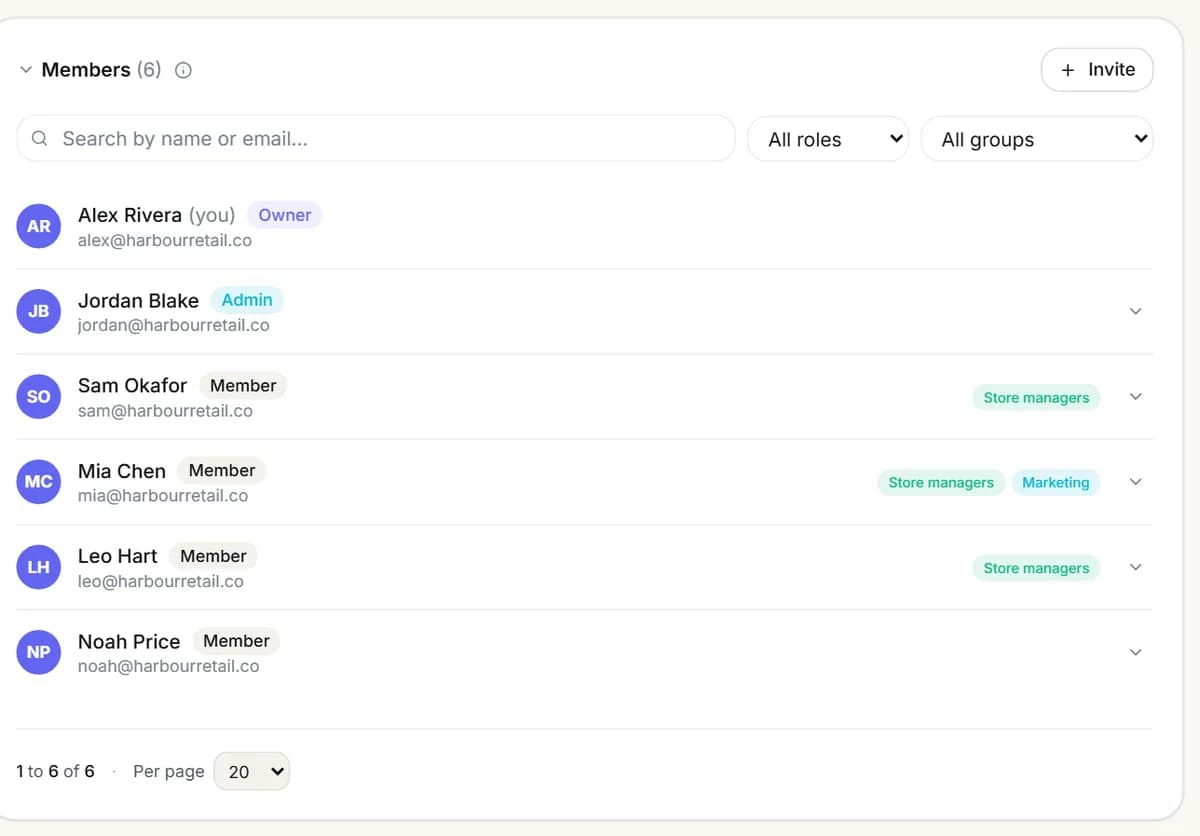Expand Jordan Blake's row chevron
Screen dimensions: 1200x836
(1135, 311)
